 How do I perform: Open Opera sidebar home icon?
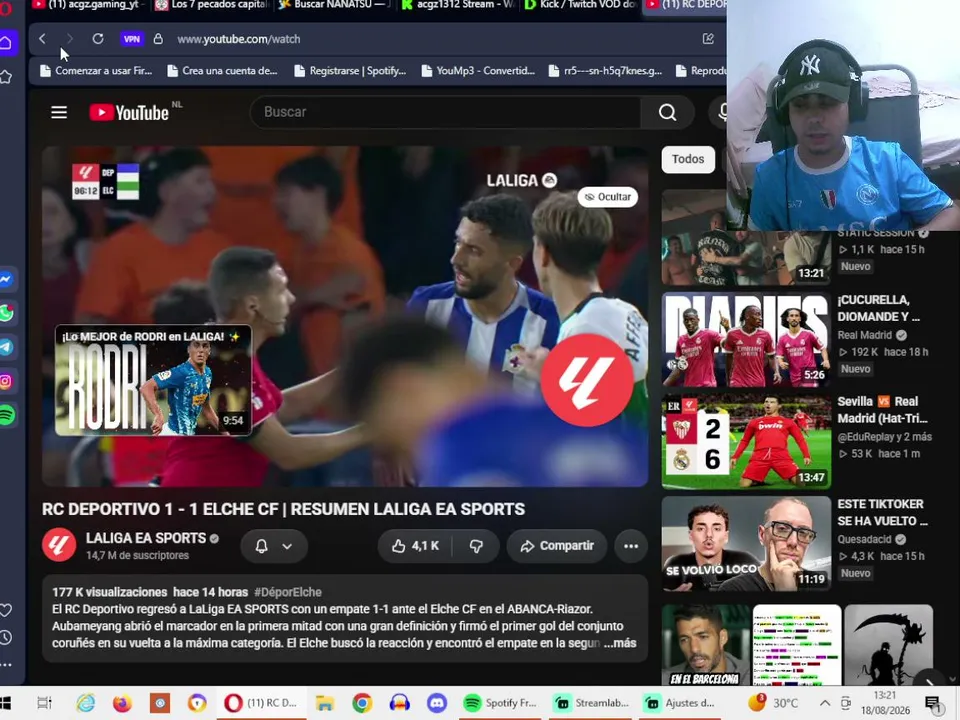coord(7,43)
